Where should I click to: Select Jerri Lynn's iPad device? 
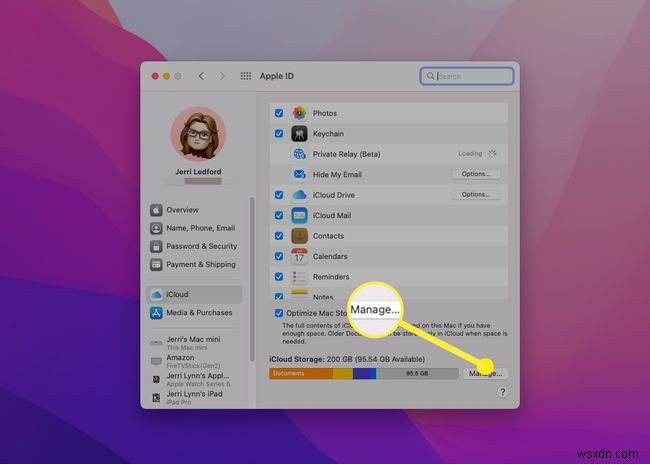193,398
